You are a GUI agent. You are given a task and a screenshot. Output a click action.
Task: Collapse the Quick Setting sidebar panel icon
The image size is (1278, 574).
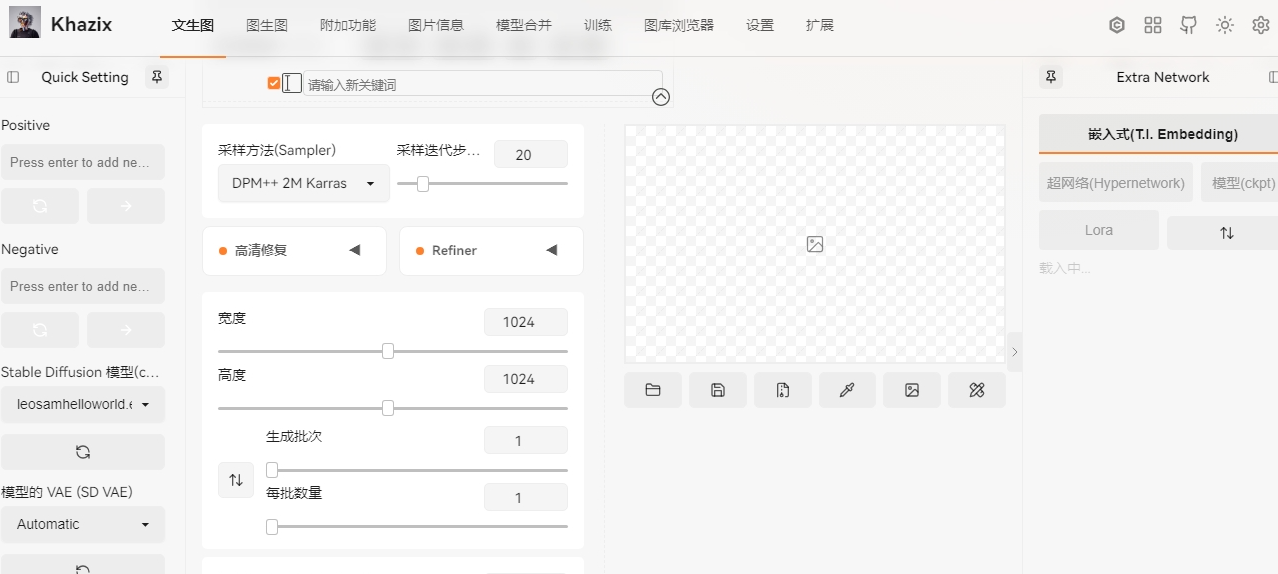[13, 77]
